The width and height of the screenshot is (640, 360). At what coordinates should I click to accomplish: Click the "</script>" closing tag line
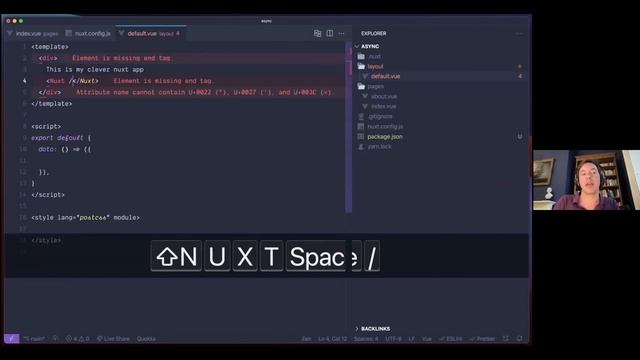click(x=48, y=195)
